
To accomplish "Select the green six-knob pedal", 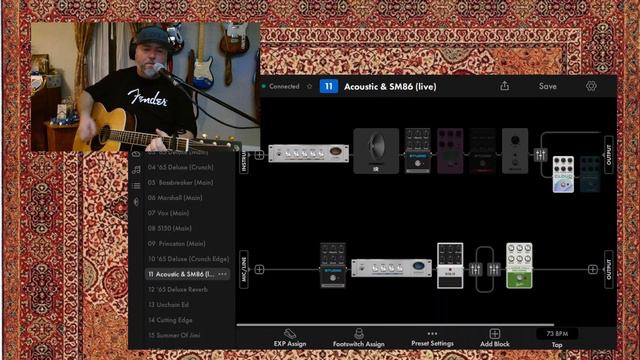I will (519, 266).
